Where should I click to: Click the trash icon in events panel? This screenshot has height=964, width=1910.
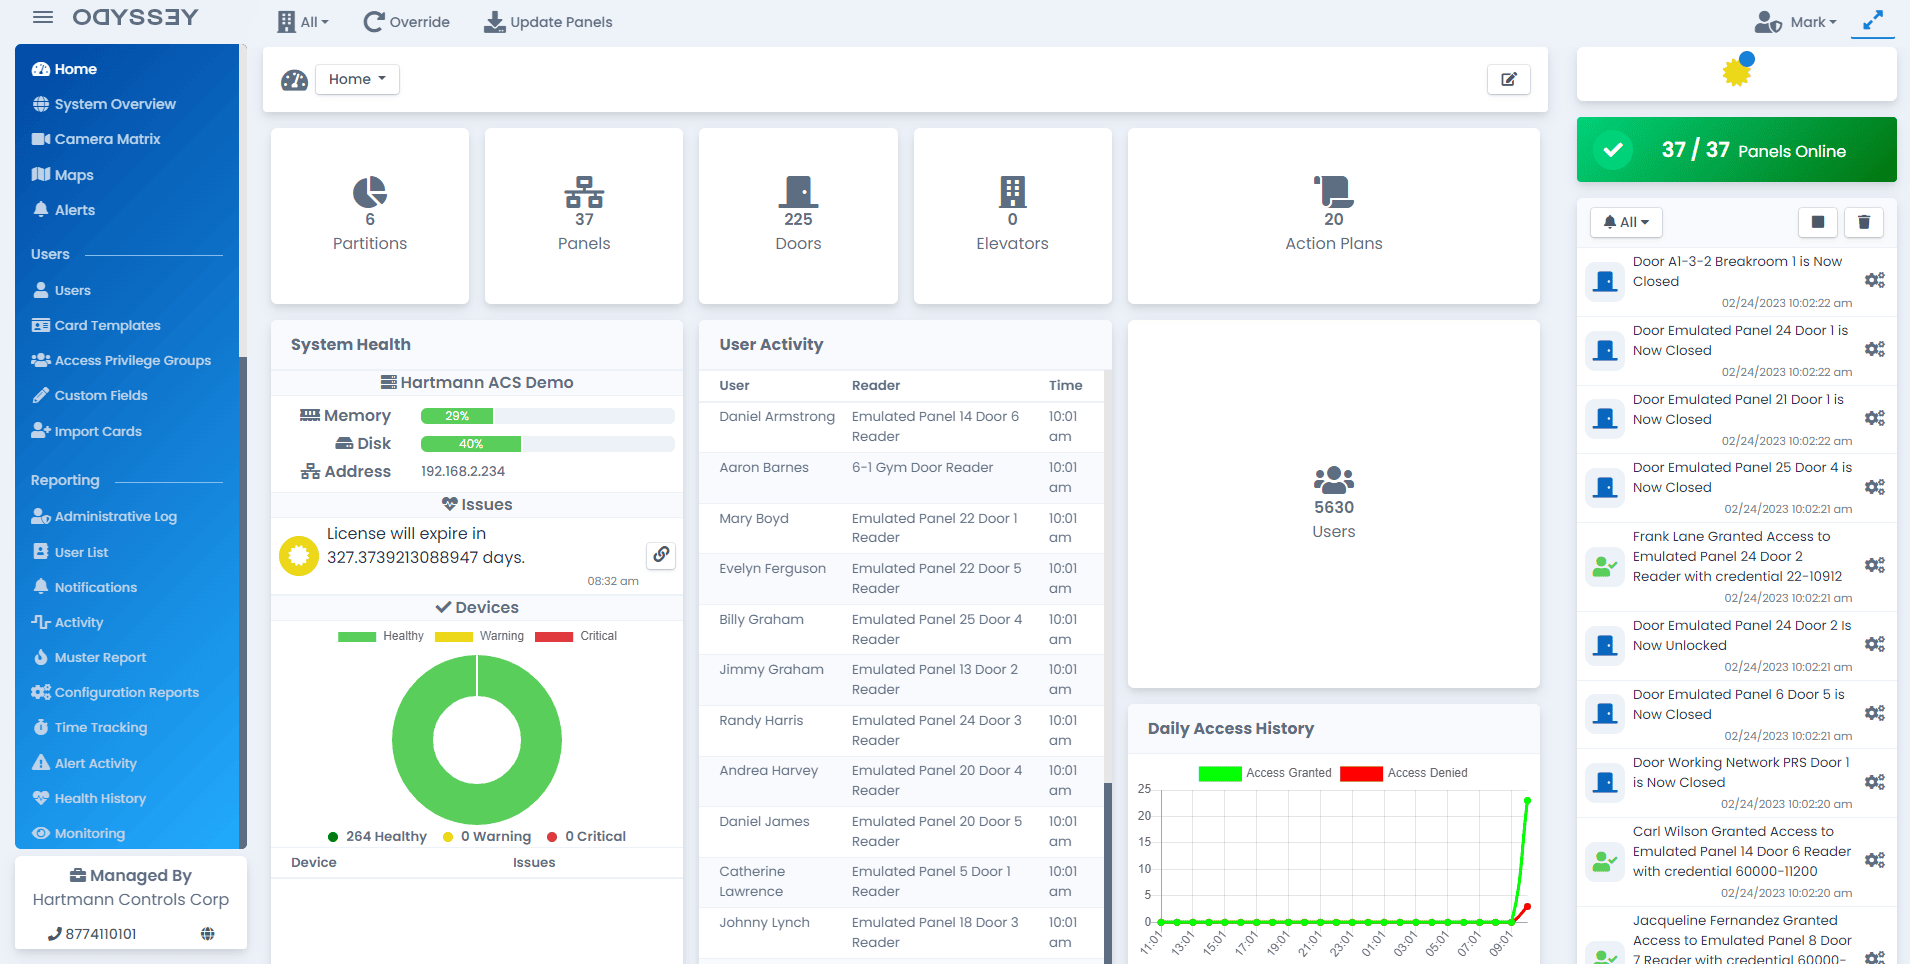tap(1863, 222)
